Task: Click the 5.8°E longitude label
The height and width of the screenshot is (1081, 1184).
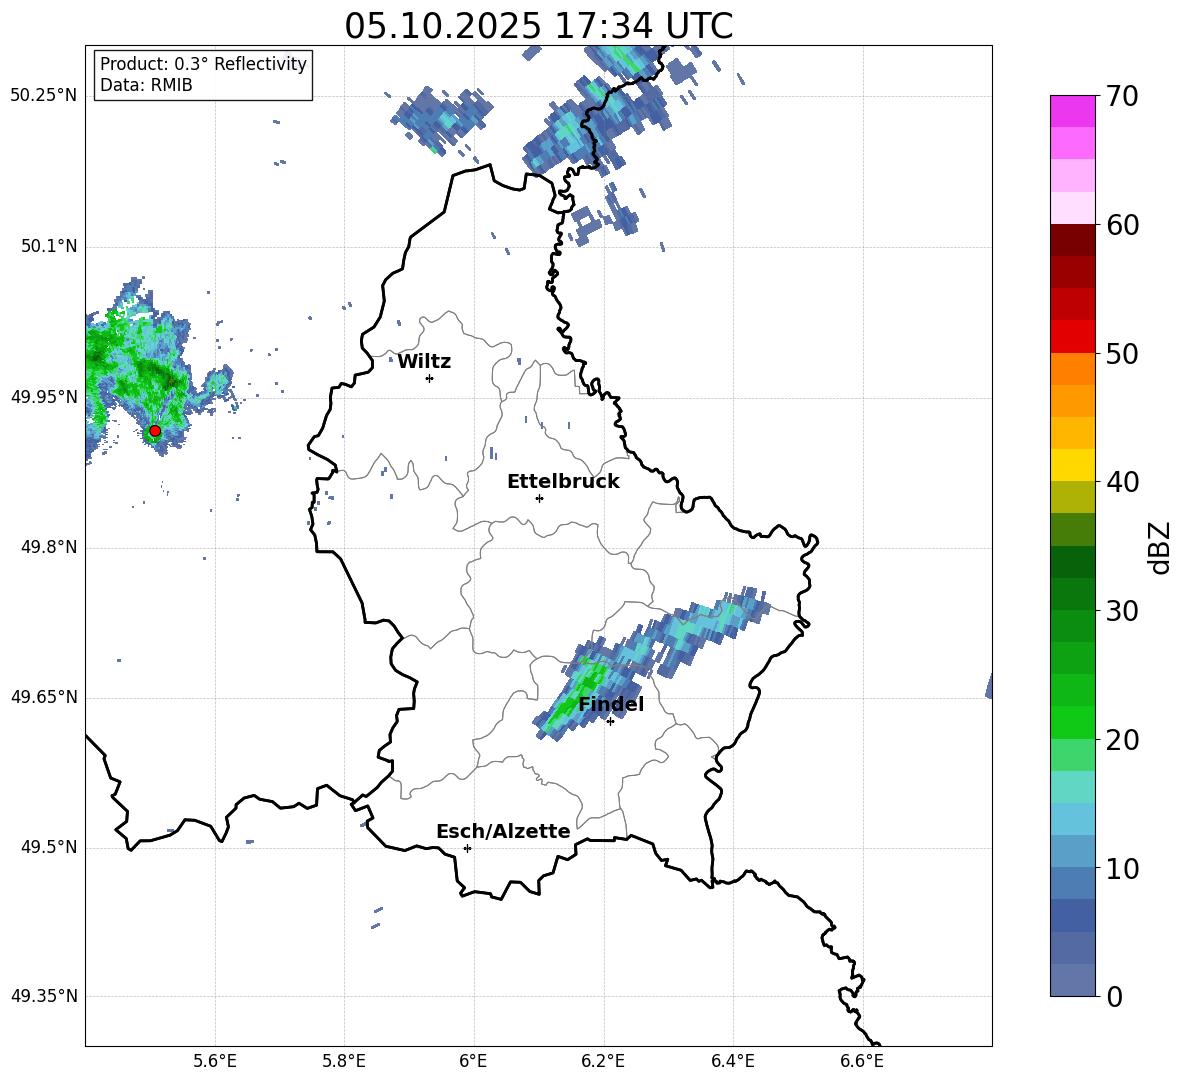Action: (x=344, y=1061)
